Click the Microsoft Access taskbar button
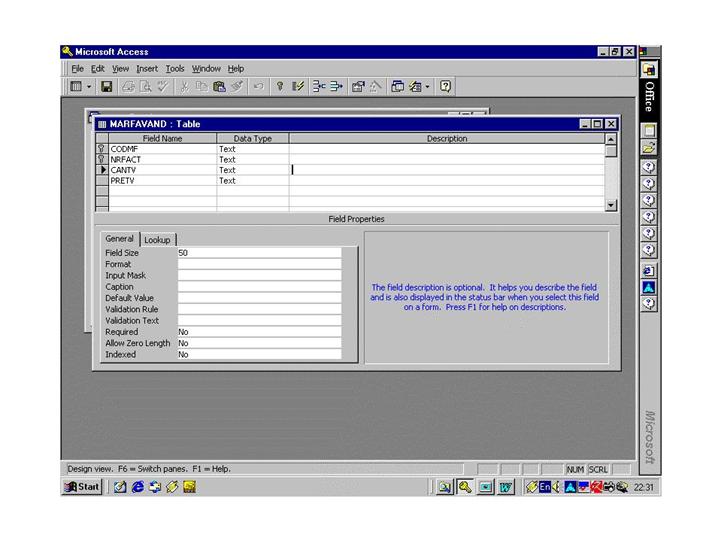 click(465, 487)
